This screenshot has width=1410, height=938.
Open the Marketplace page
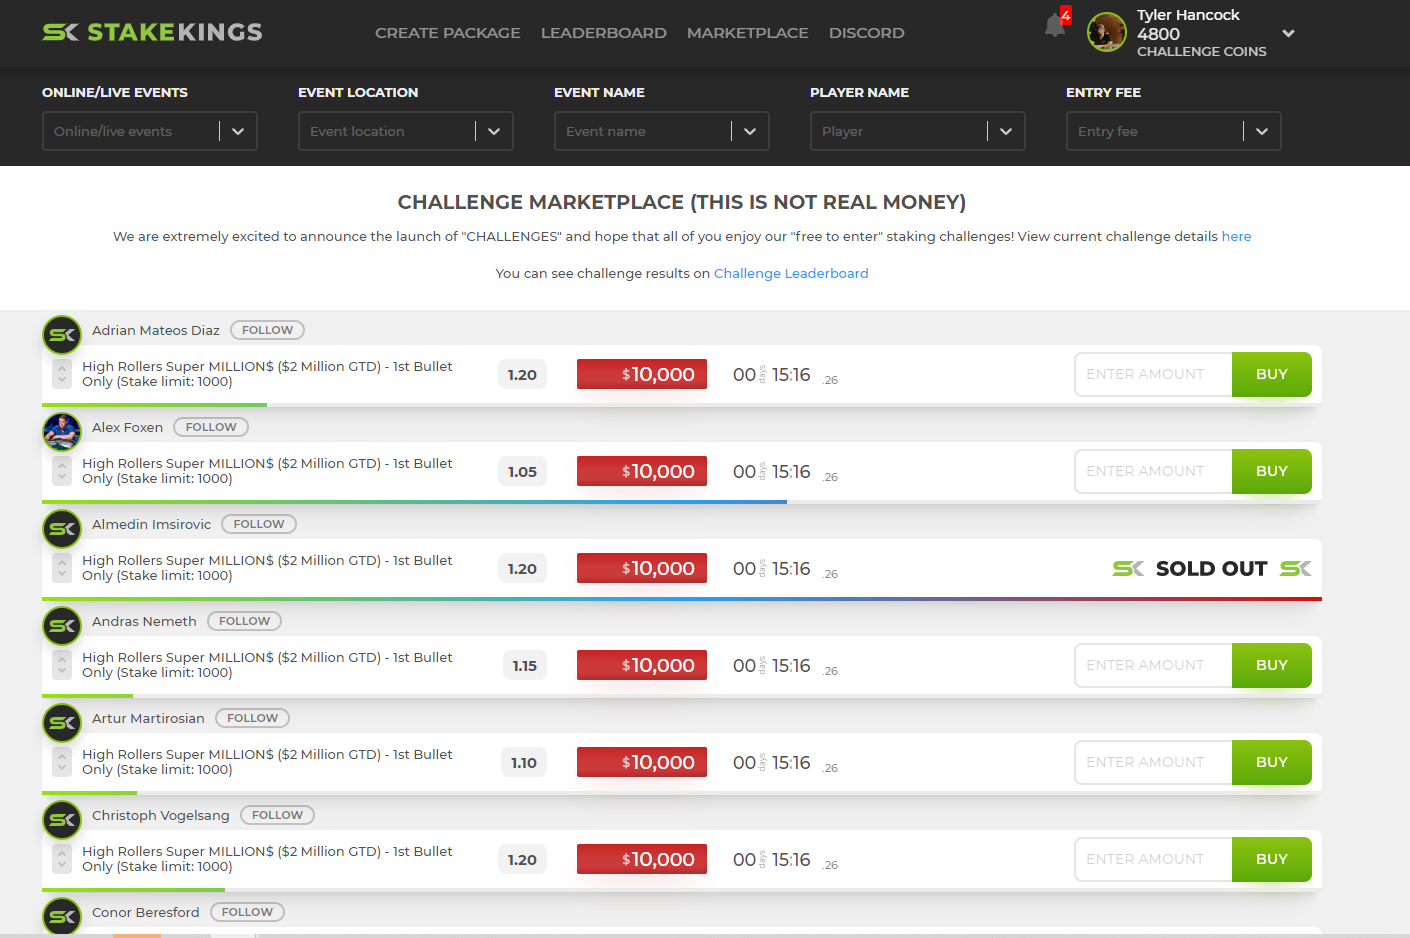tap(747, 33)
